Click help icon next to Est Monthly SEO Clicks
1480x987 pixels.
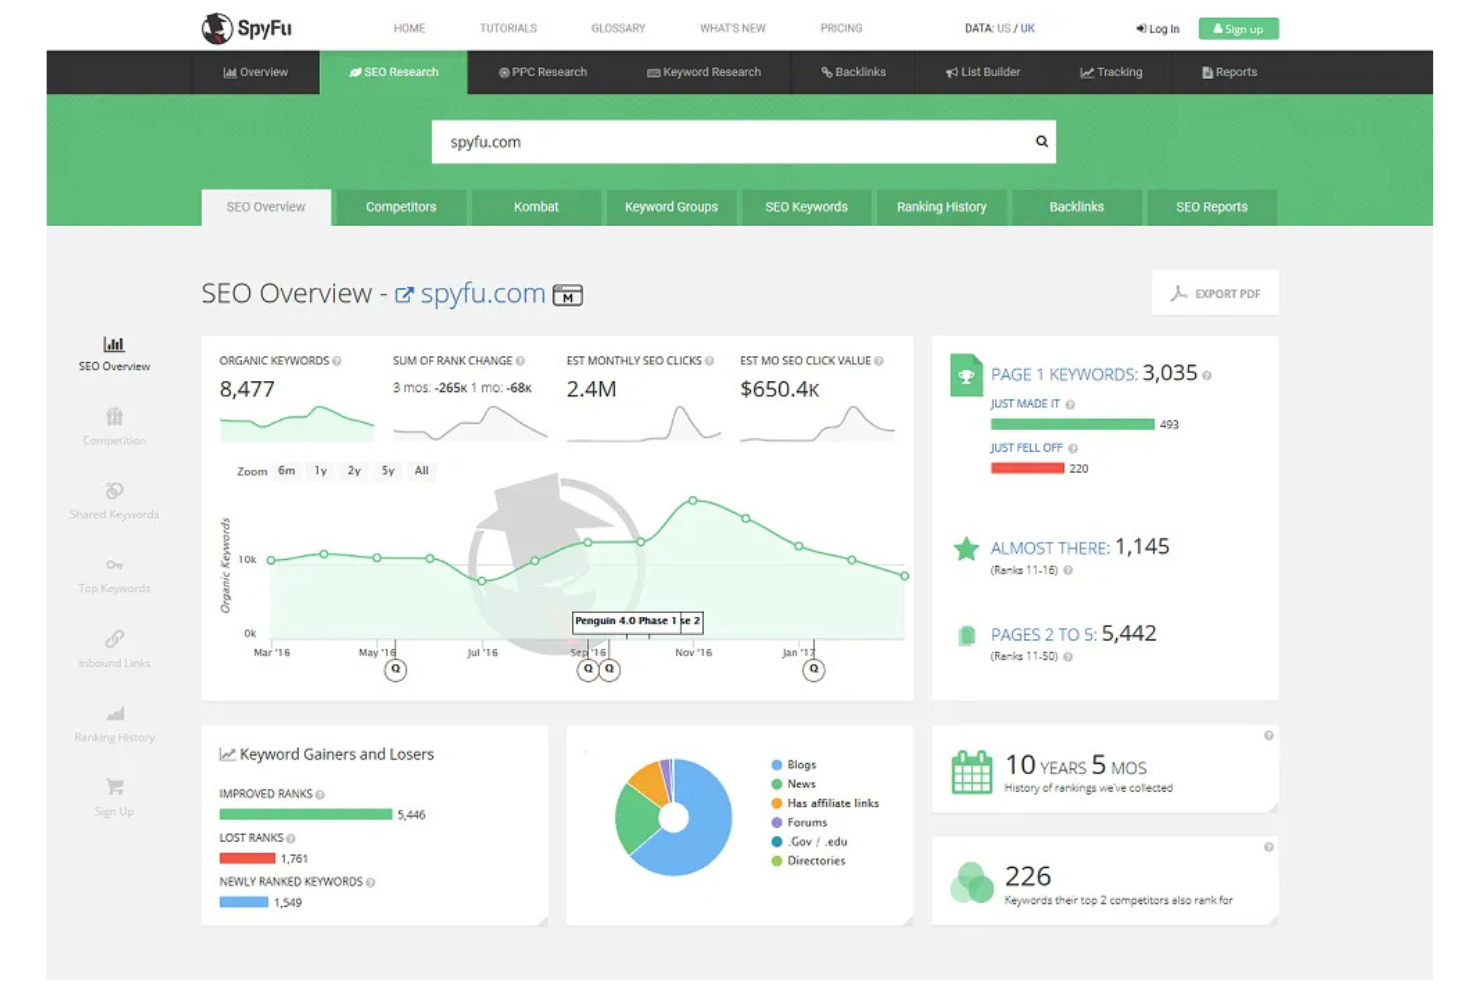pyautogui.click(x=709, y=361)
